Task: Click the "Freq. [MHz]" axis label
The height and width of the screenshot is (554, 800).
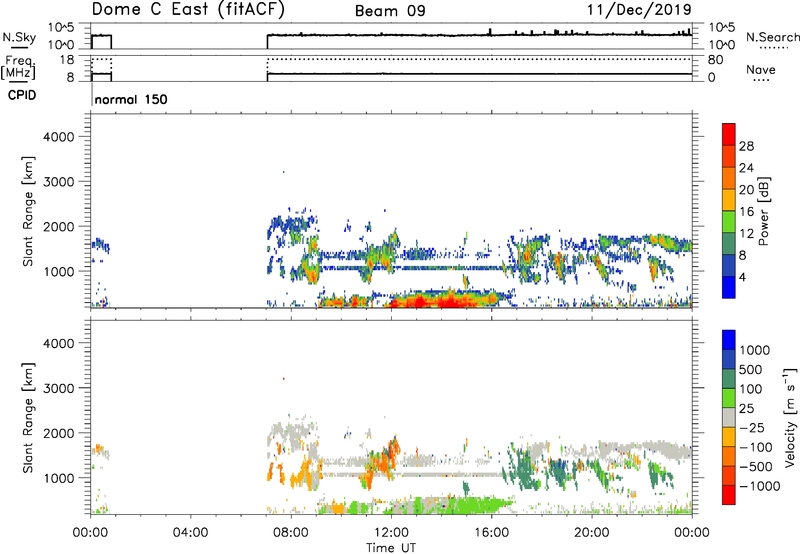Action: [18, 67]
